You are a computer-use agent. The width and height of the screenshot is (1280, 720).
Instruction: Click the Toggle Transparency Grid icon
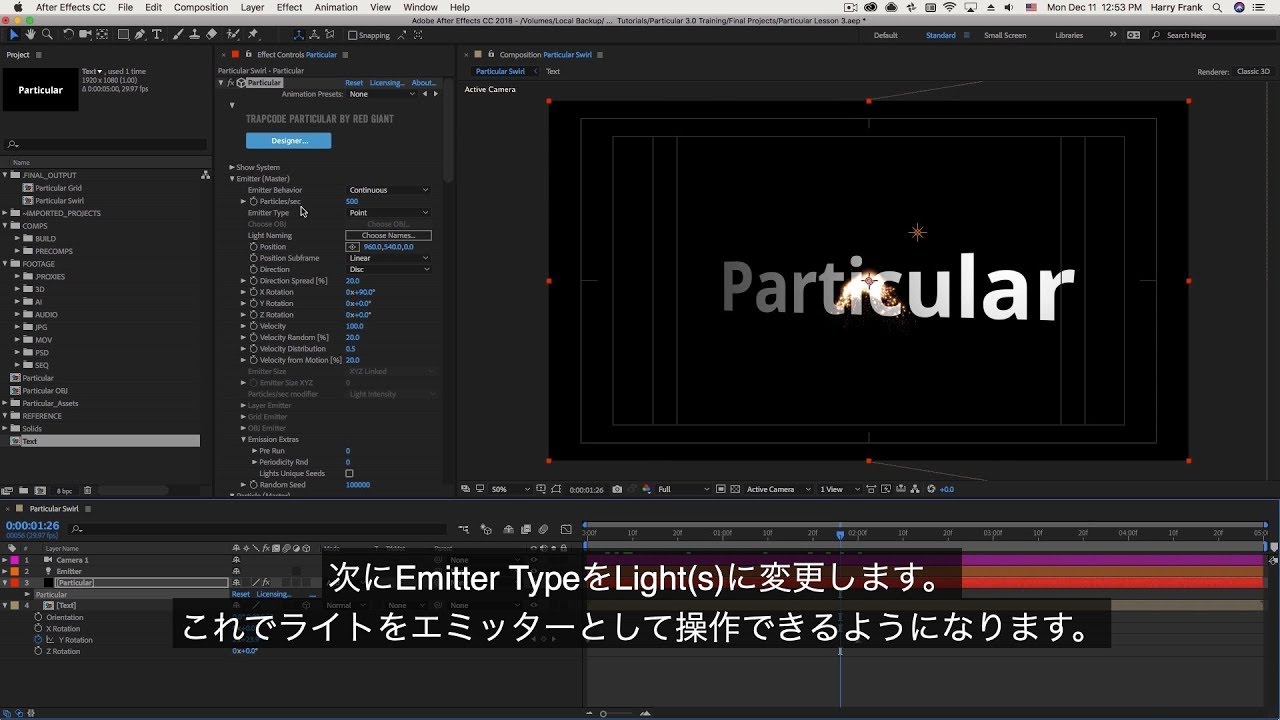(734, 489)
